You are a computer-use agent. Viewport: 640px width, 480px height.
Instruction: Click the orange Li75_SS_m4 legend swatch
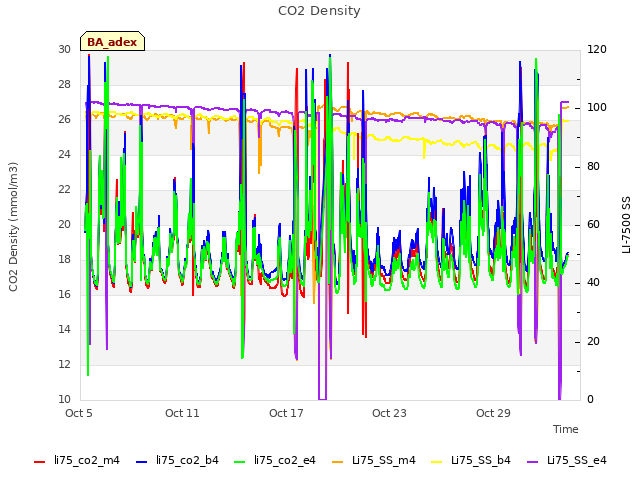tap(338, 462)
